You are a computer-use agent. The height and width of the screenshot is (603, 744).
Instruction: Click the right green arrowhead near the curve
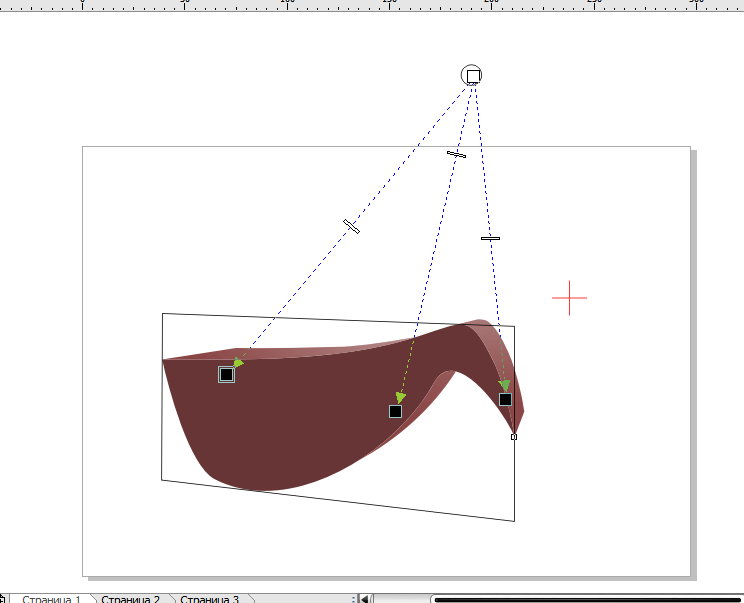pyautogui.click(x=505, y=385)
